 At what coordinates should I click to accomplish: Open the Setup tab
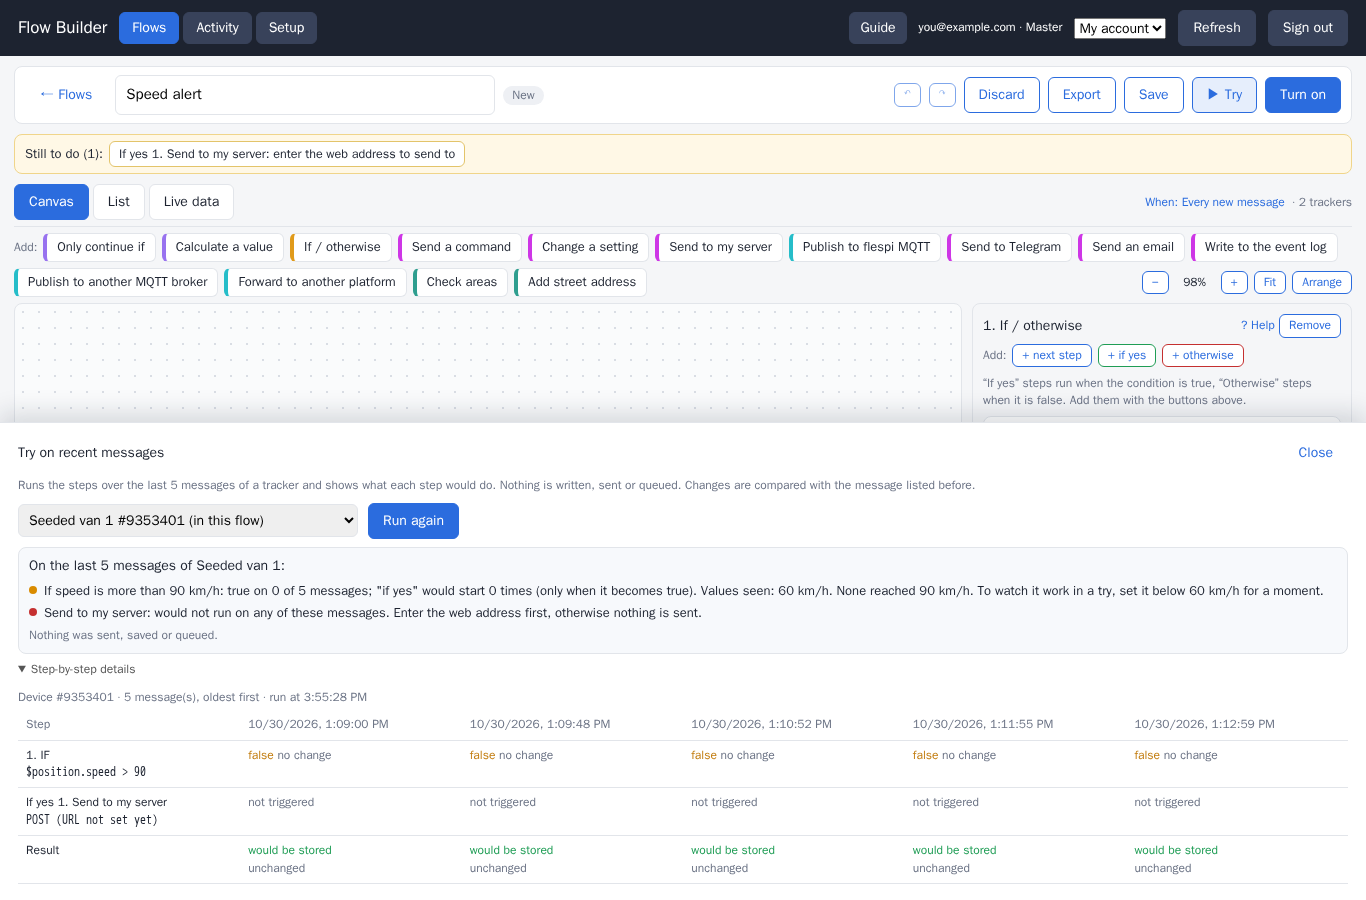pos(286,28)
